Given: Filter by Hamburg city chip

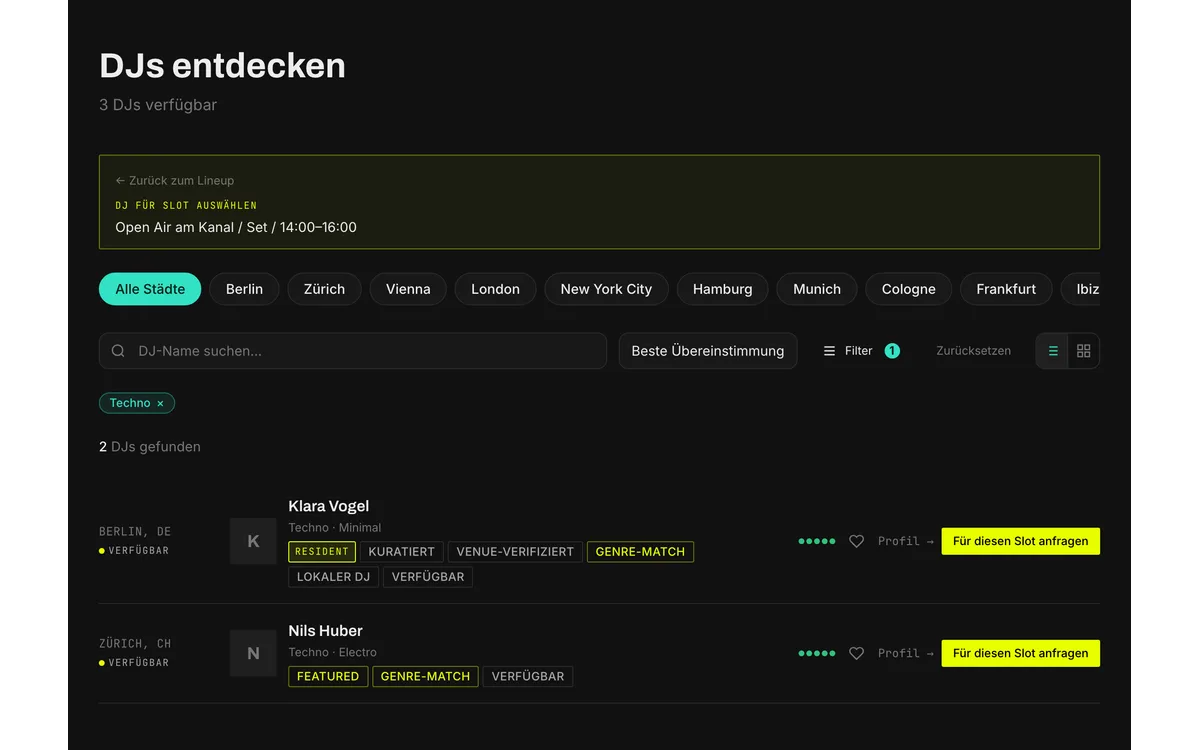Looking at the screenshot, I should [722, 289].
